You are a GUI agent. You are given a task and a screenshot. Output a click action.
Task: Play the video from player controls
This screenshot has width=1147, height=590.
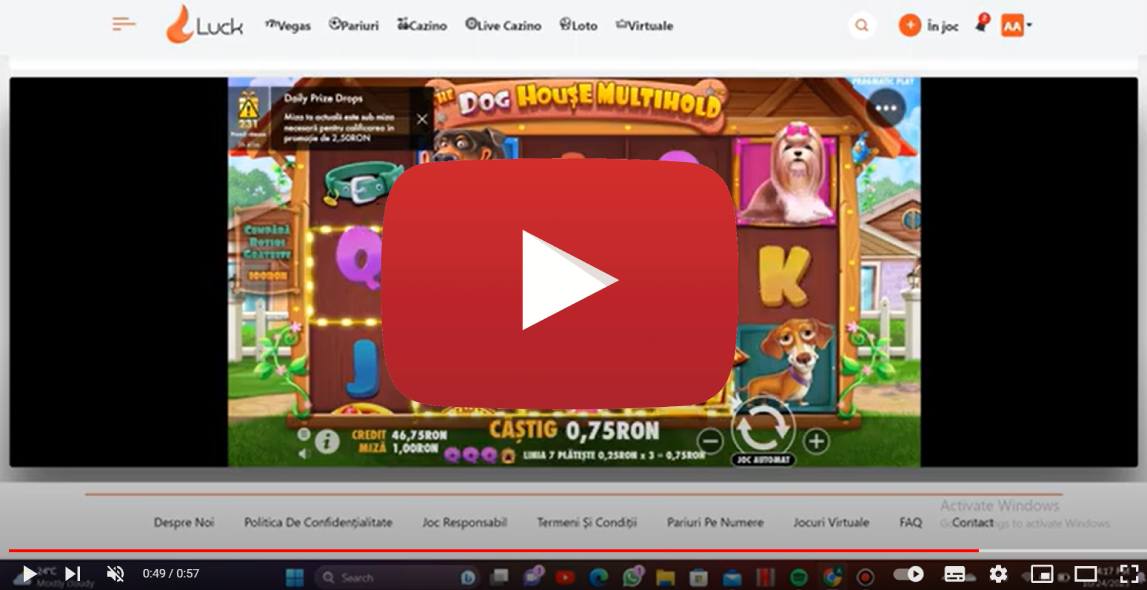tap(29, 574)
